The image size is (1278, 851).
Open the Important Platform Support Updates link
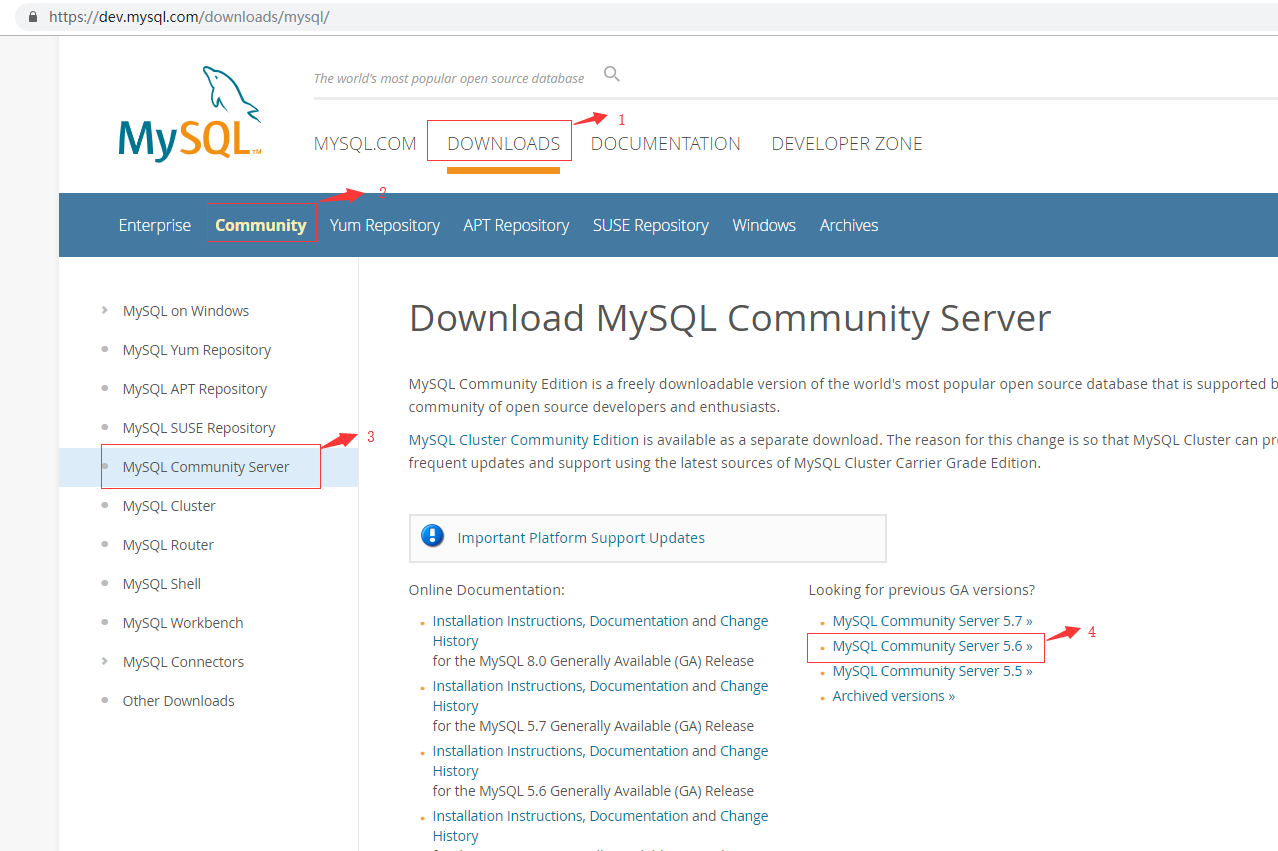581,537
